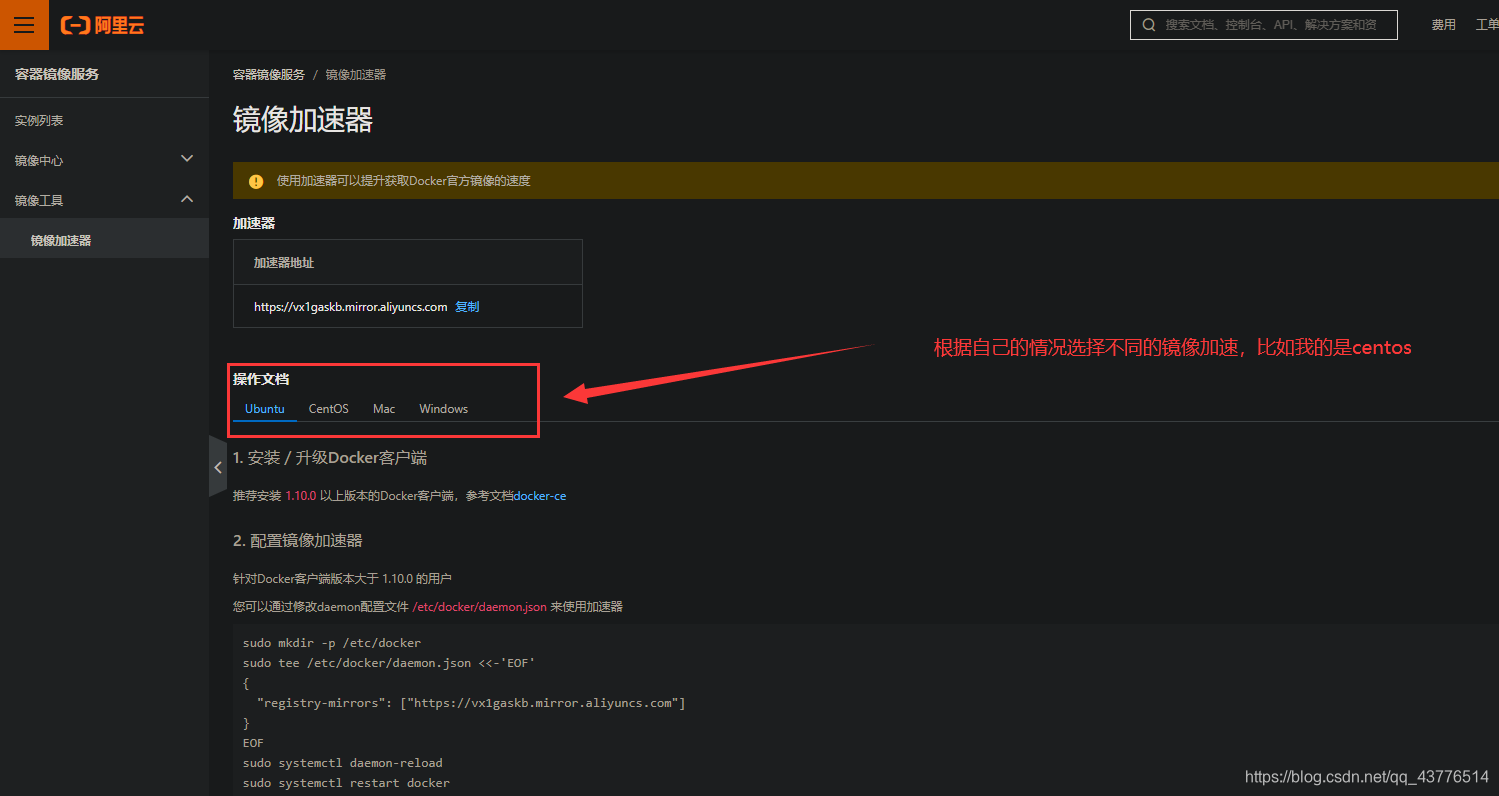The width and height of the screenshot is (1499, 796).
Task: Switch to the Windows tab
Action: (x=444, y=409)
